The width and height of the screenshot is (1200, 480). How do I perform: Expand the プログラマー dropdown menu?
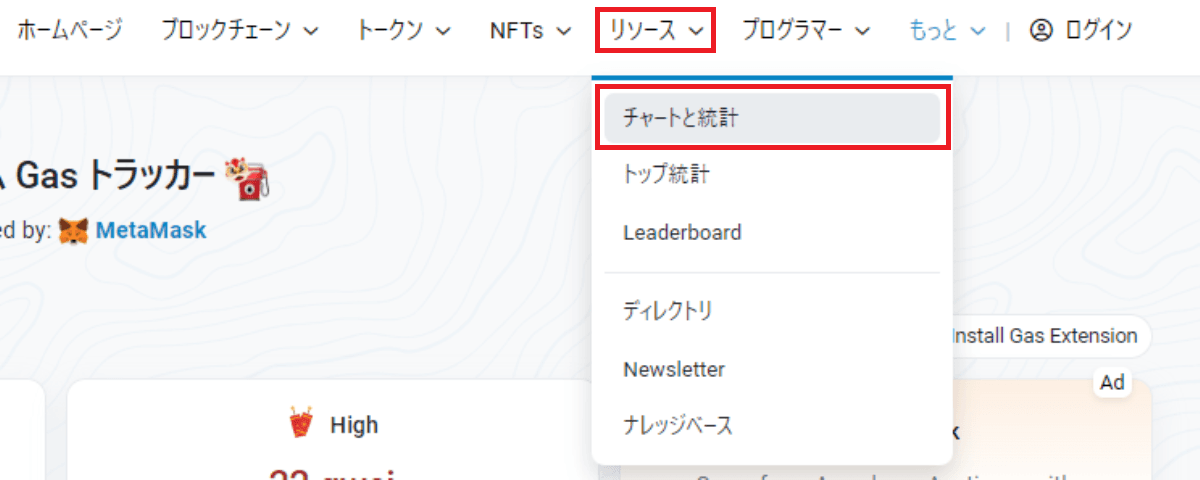[807, 30]
